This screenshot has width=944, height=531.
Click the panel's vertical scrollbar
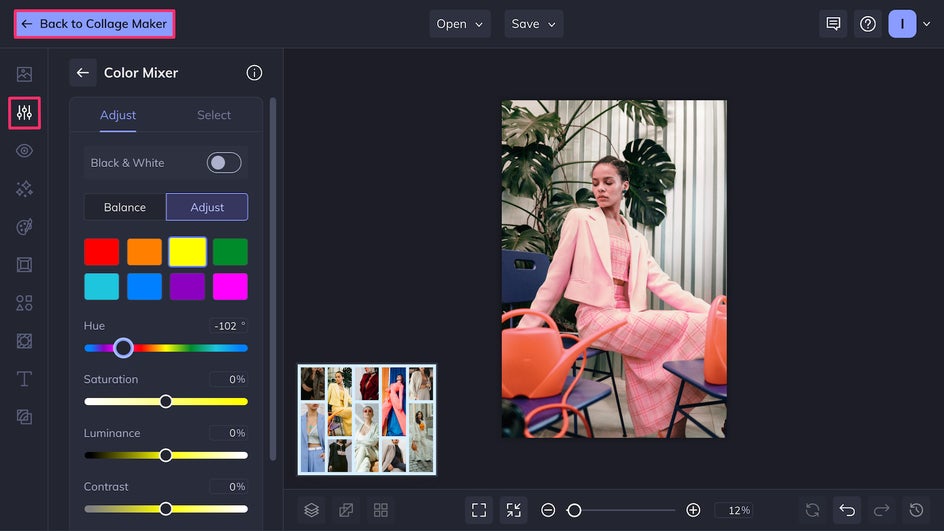coord(273,279)
